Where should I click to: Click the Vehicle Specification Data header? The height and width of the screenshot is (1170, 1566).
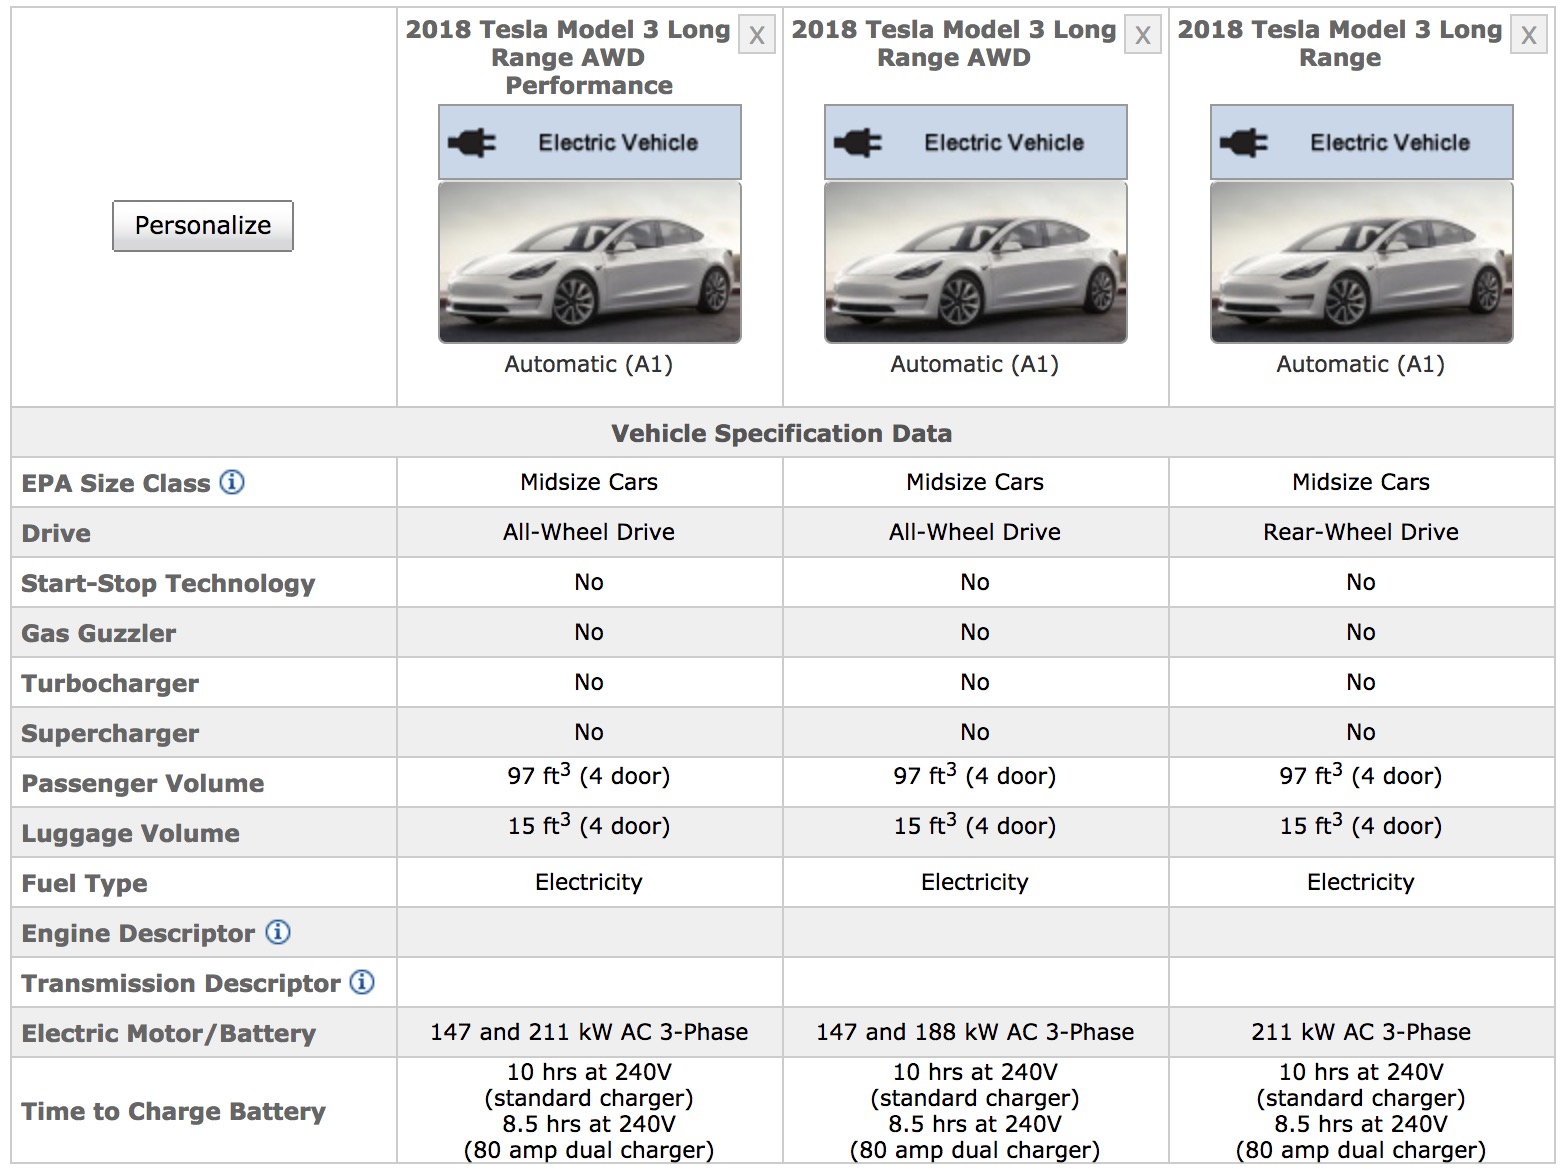[782, 433]
